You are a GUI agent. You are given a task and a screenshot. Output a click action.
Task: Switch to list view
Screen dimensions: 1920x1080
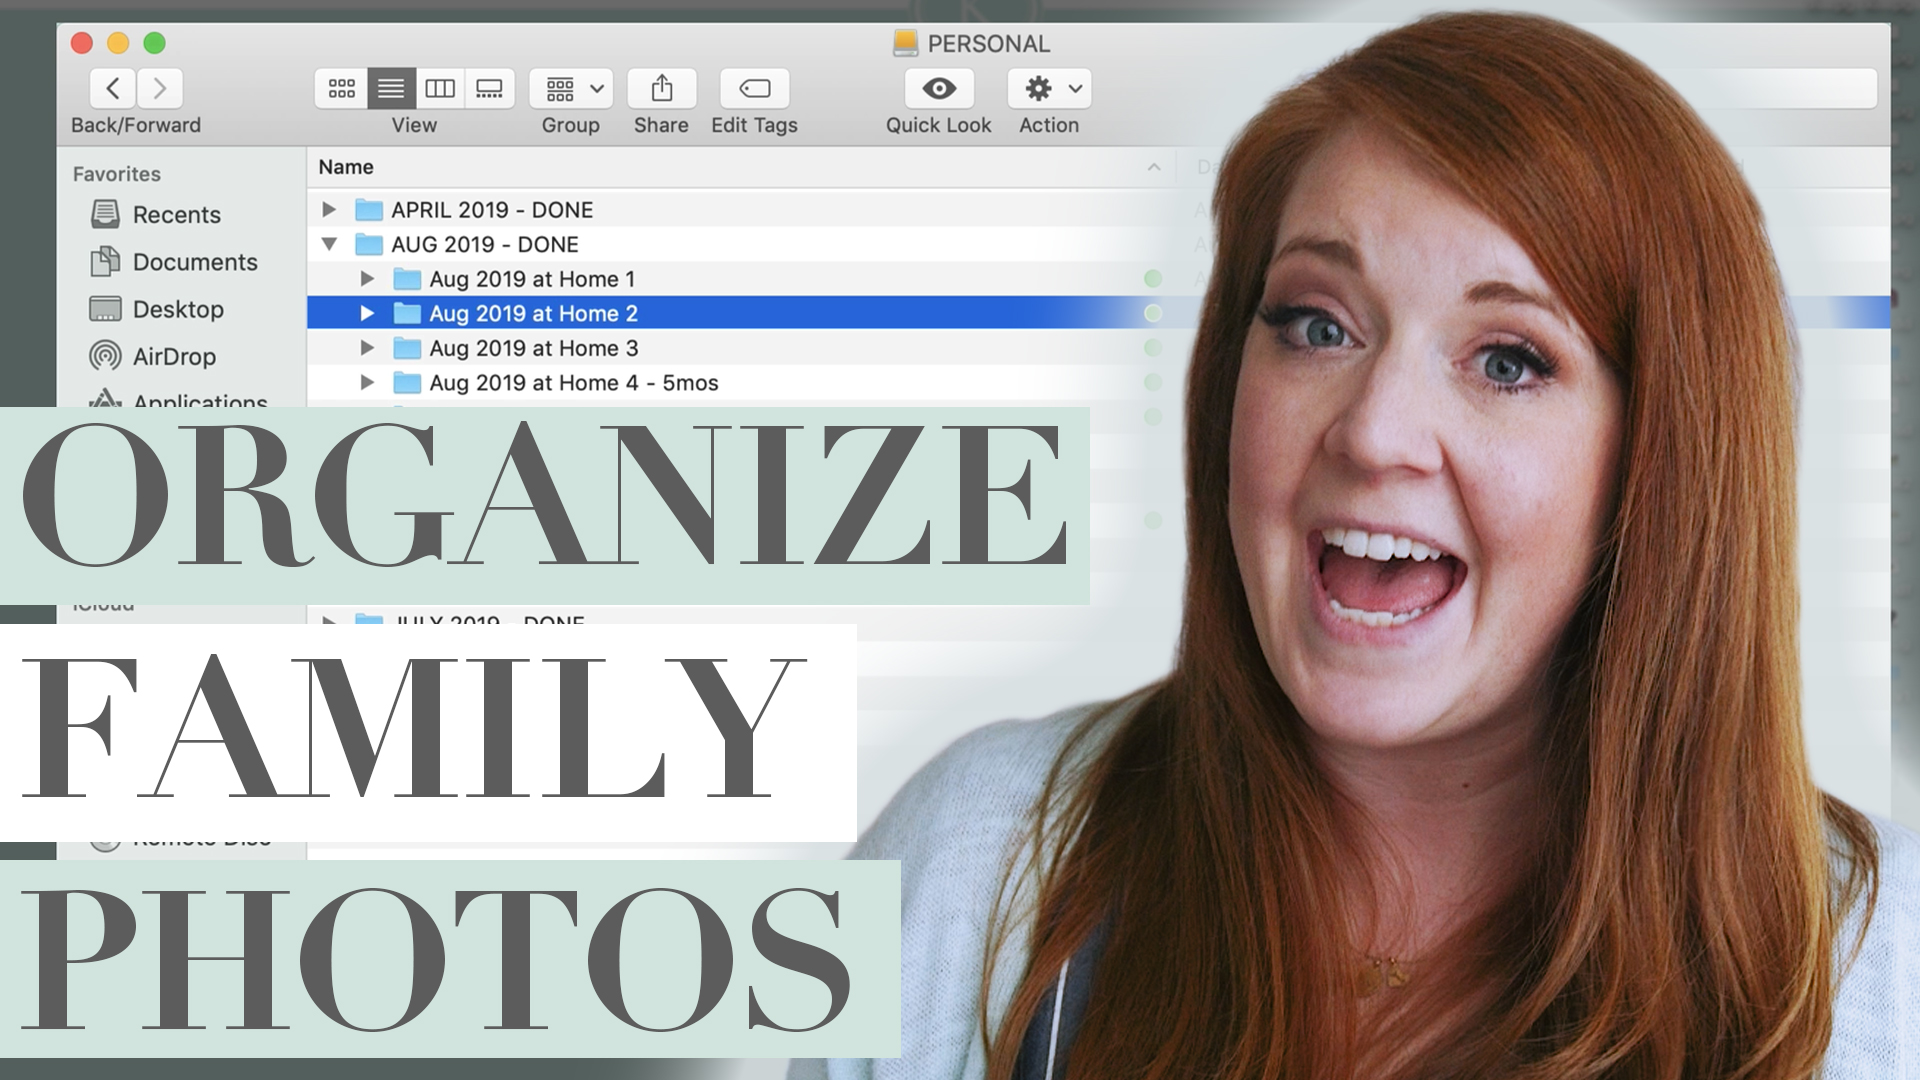(391, 88)
